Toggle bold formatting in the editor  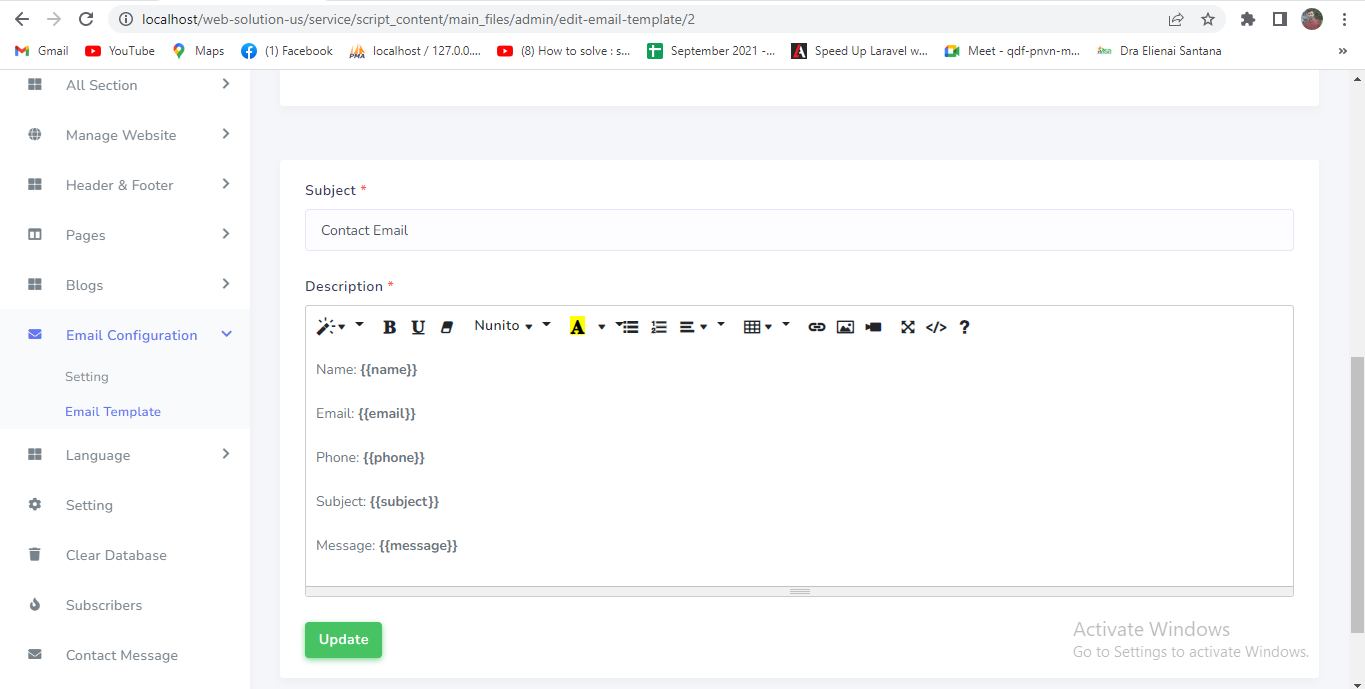(x=390, y=327)
